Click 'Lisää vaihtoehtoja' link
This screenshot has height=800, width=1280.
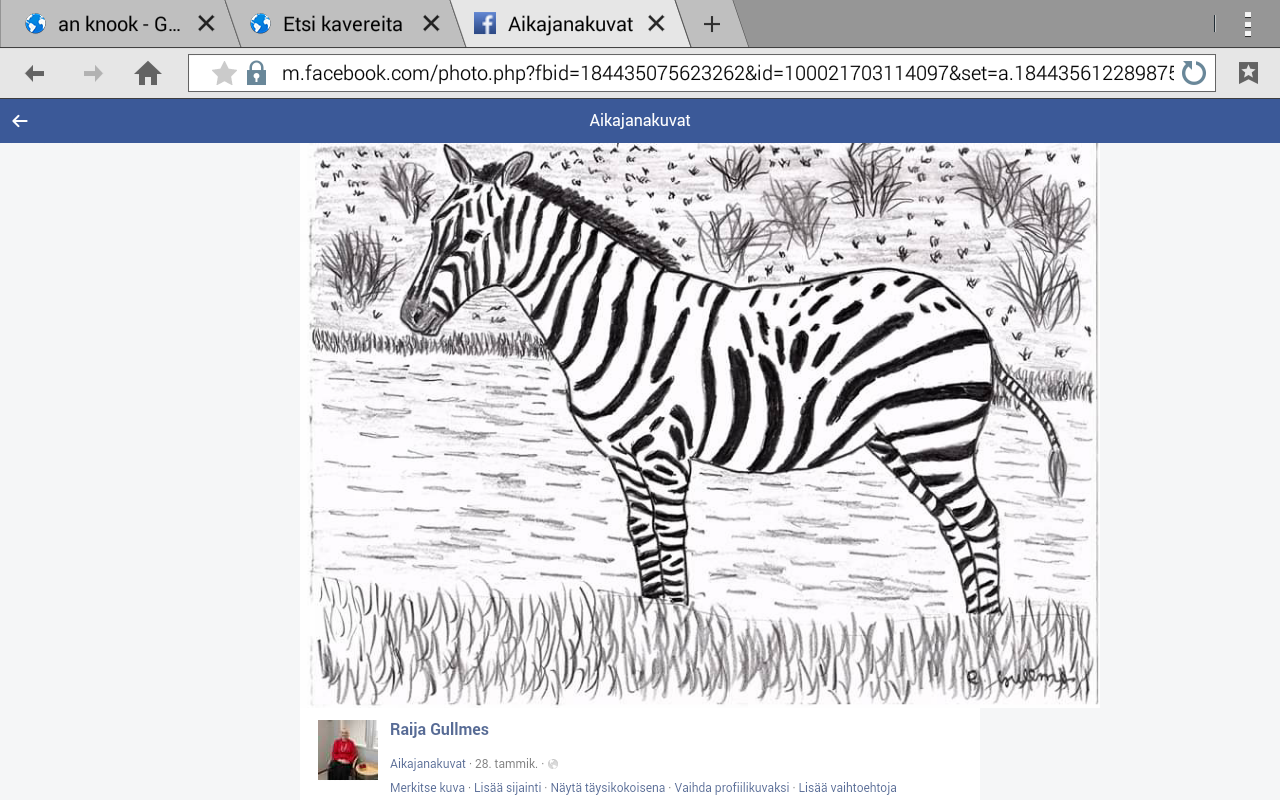click(848, 788)
